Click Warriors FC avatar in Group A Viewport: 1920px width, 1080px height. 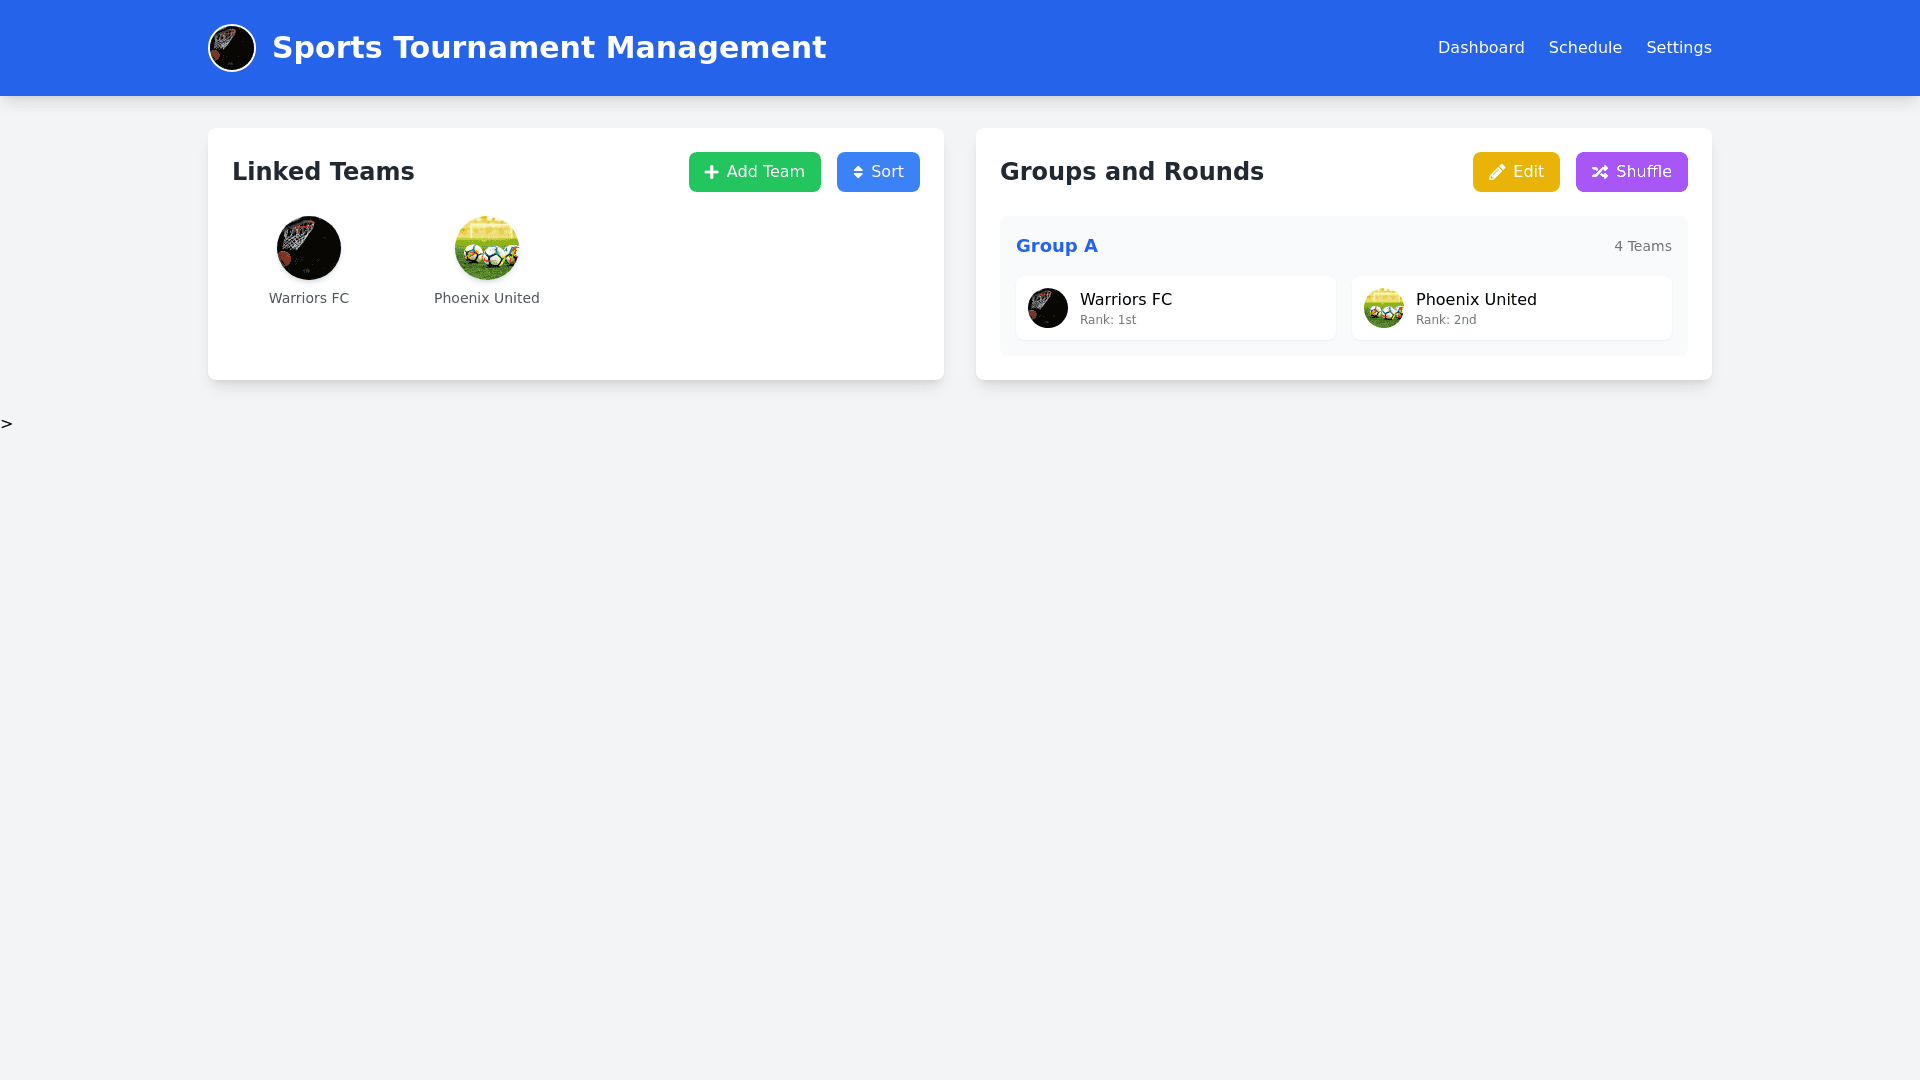pyautogui.click(x=1048, y=308)
